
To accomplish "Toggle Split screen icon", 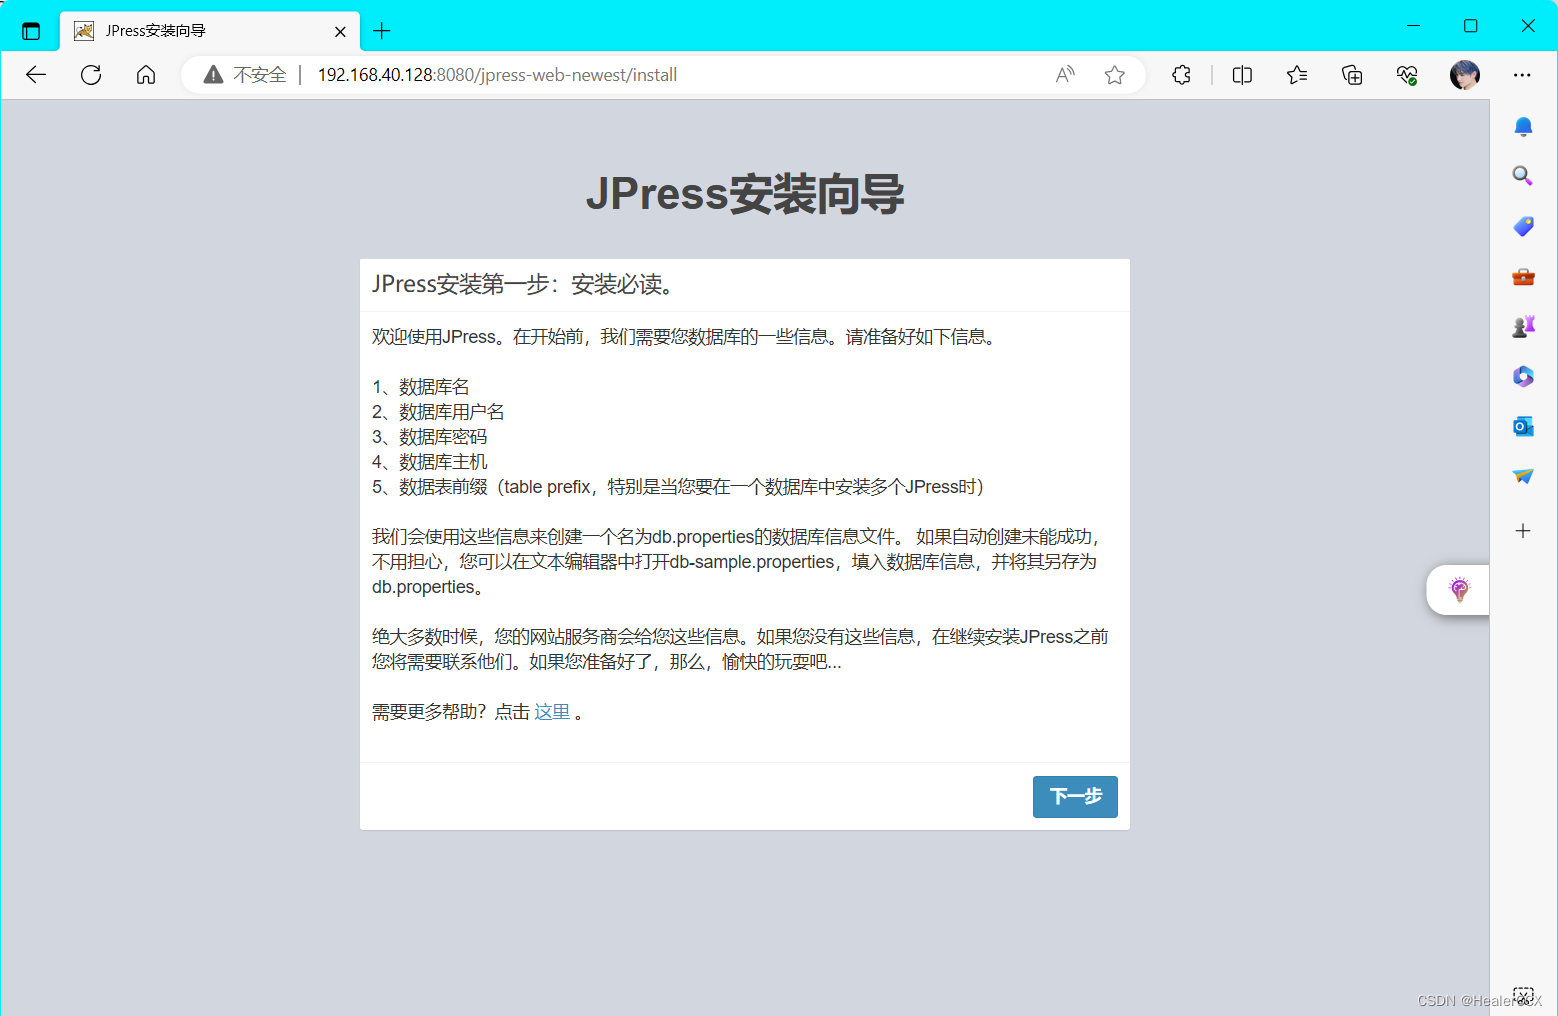I will pyautogui.click(x=1242, y=75).
